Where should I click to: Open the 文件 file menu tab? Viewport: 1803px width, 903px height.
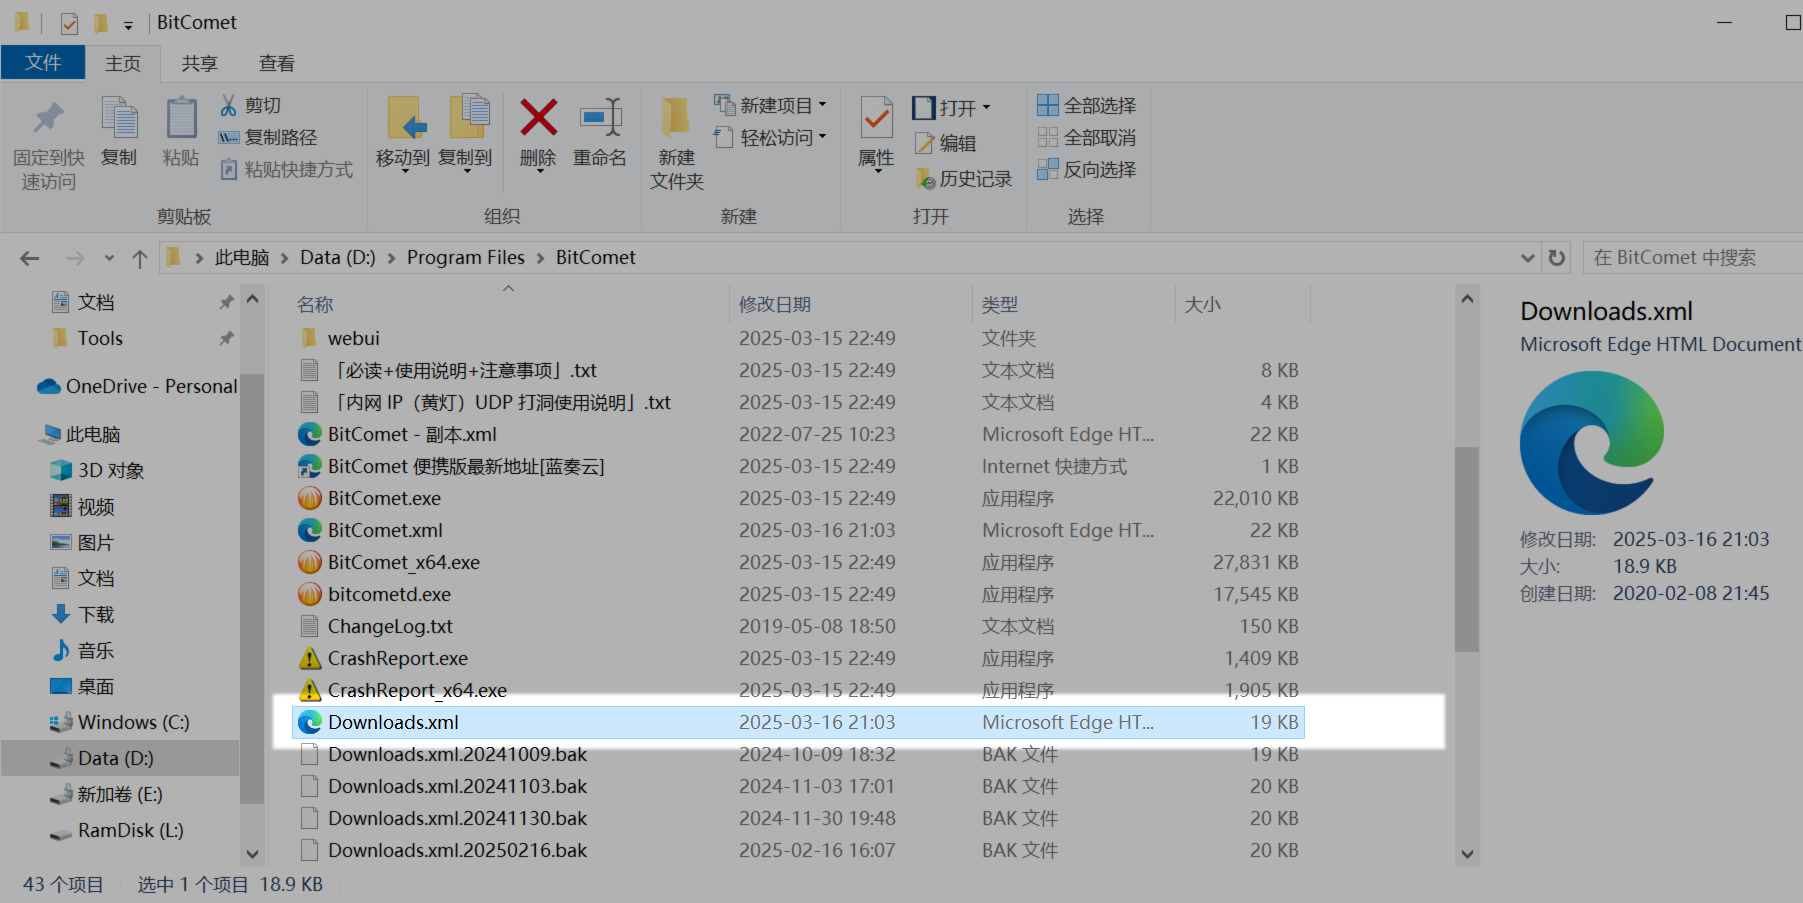pos(43,62)
